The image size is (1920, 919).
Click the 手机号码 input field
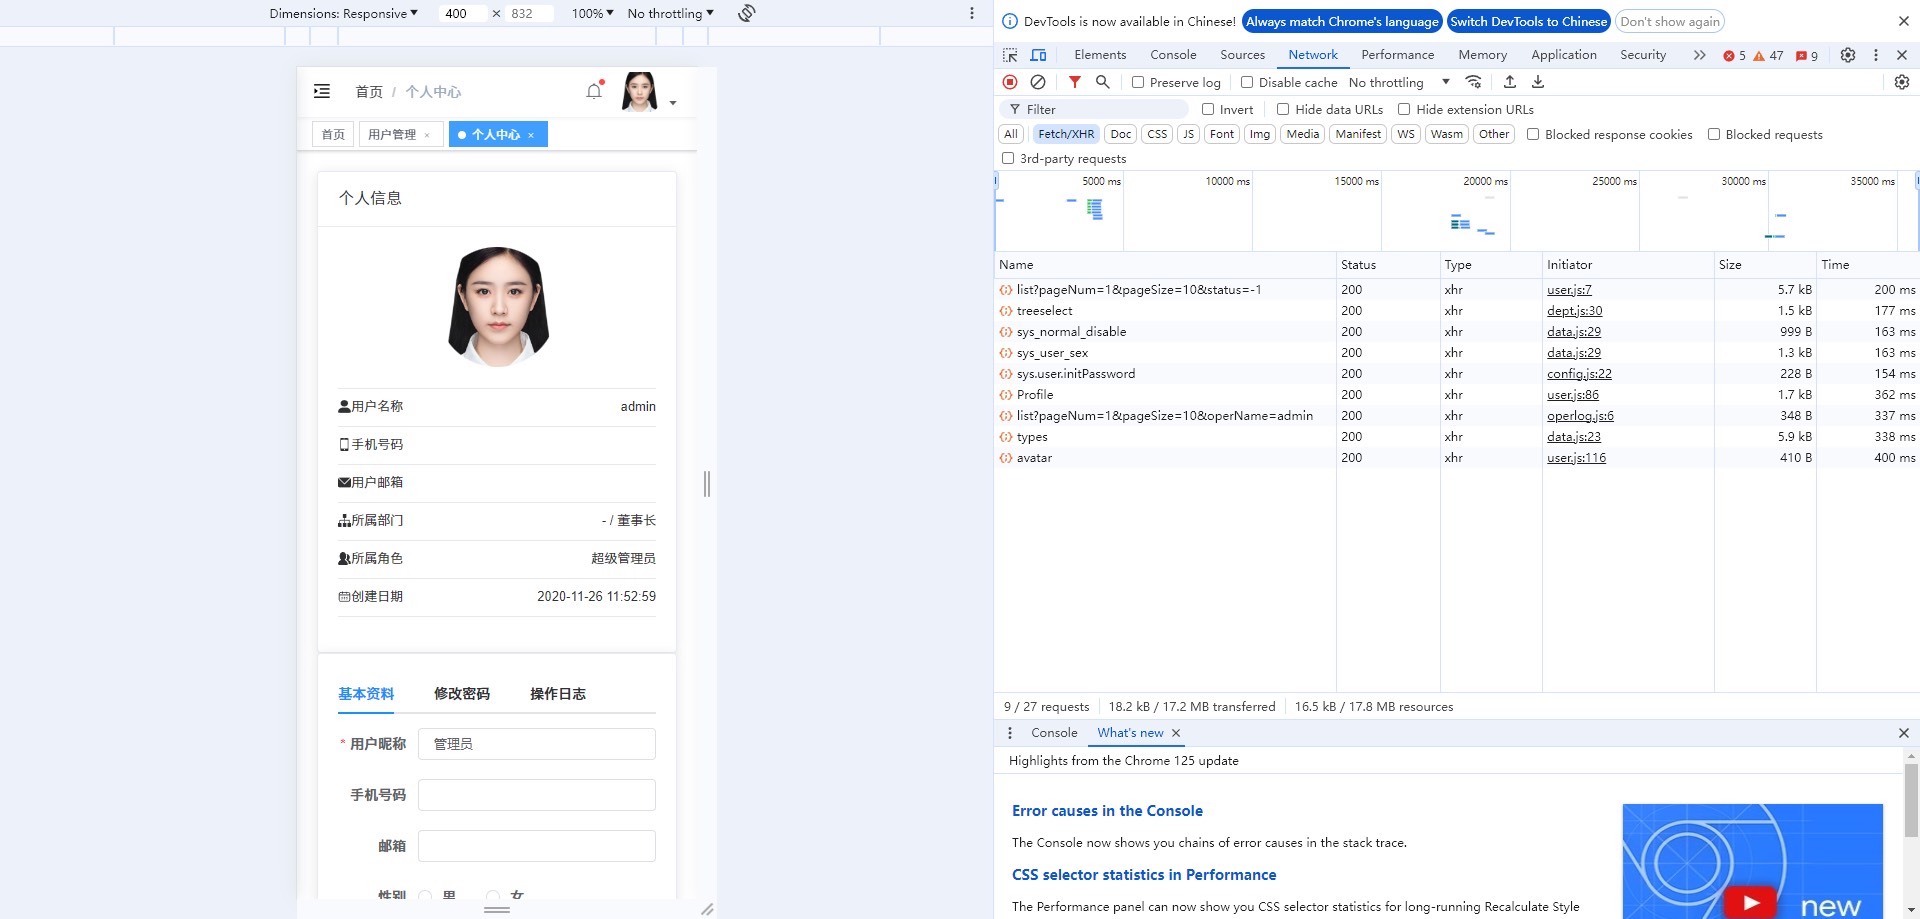pos(536,795)
